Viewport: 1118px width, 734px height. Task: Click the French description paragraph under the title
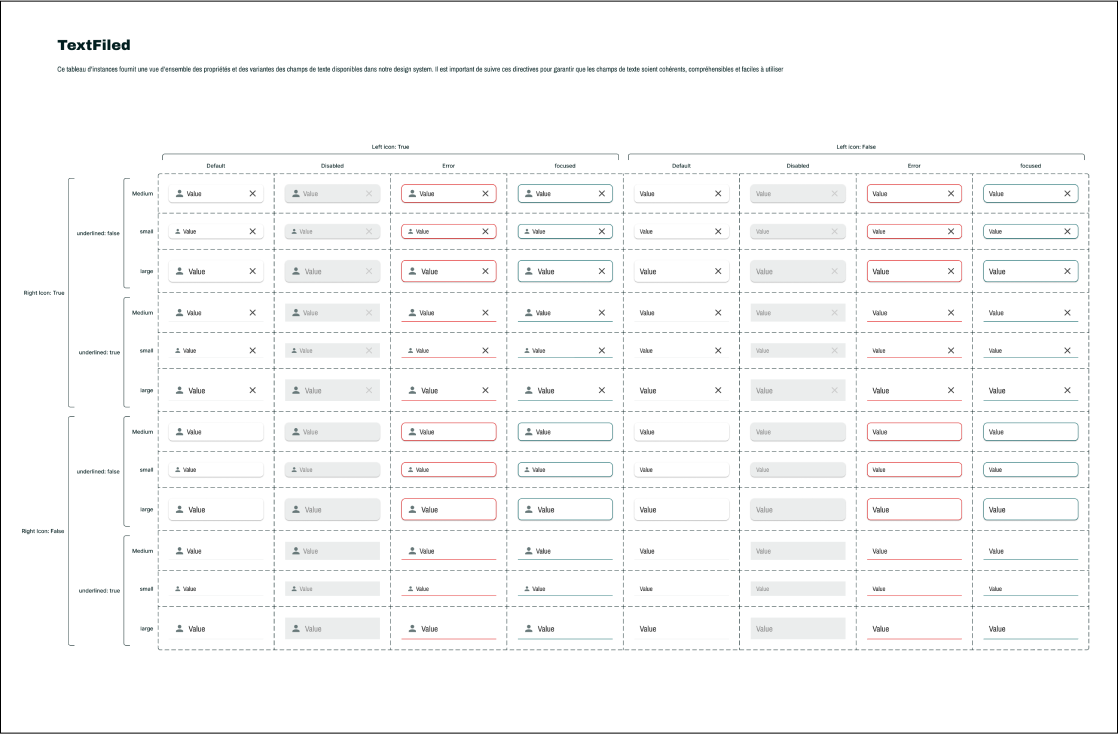427,69
